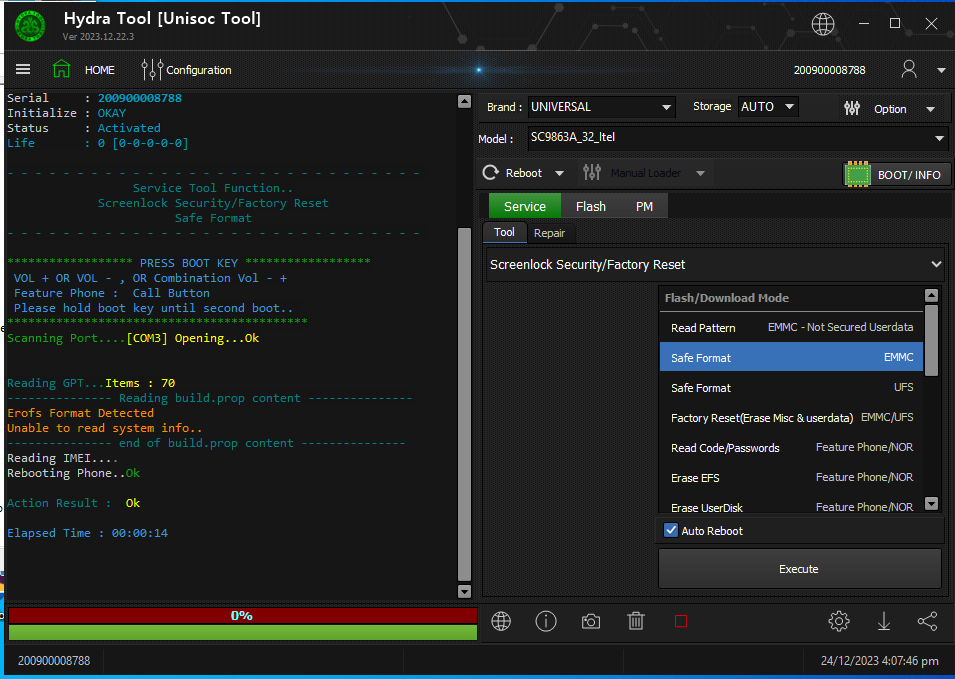Open Configuration sliders icon
Viewport: 955px width, 679px height.
[152, 69]
